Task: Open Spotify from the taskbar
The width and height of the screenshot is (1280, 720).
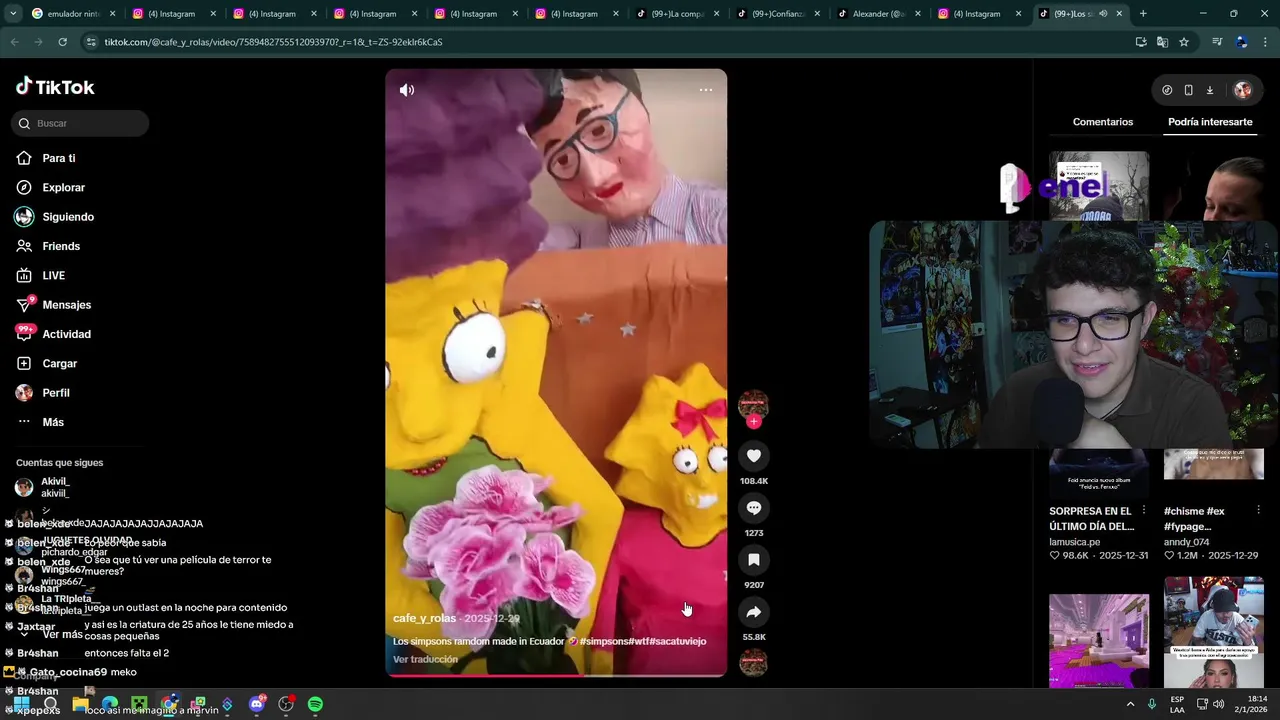Action: tap(315, 704)
